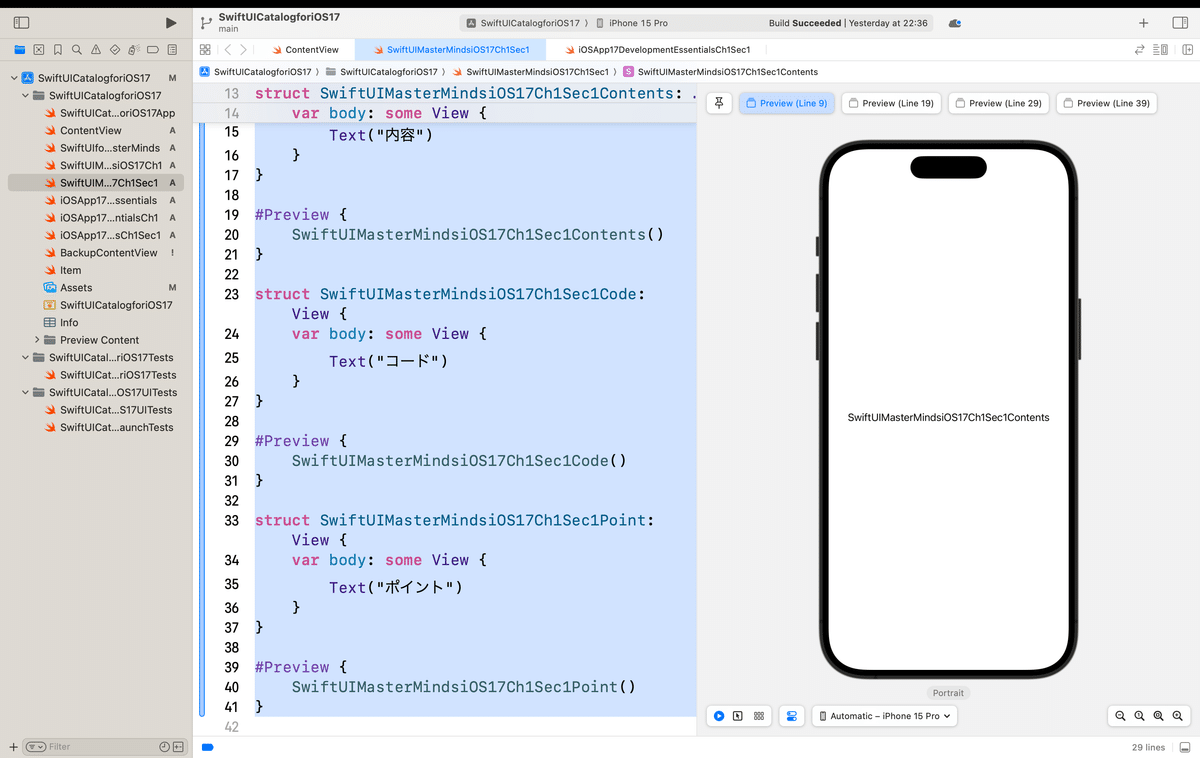Open the Project navigator folder icon
This screenshot has height=758, width=1200.
19,49
